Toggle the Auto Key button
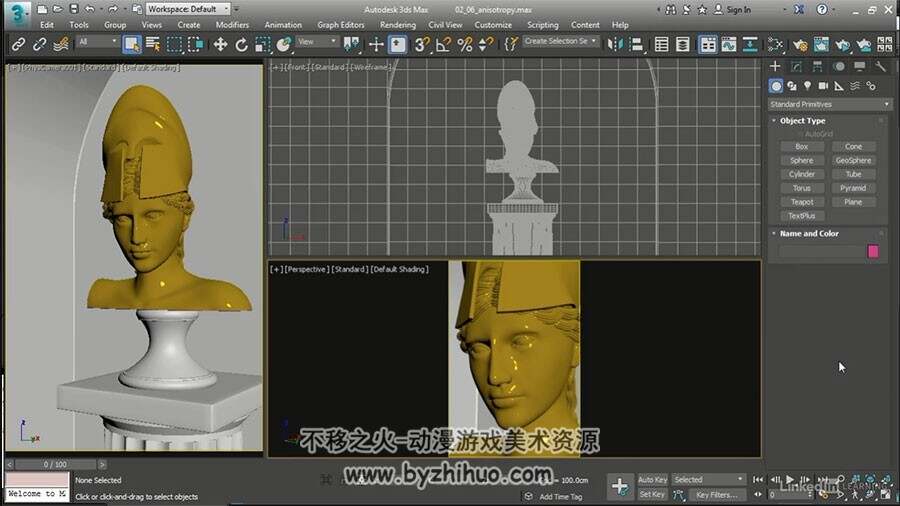 click(653, 480)
